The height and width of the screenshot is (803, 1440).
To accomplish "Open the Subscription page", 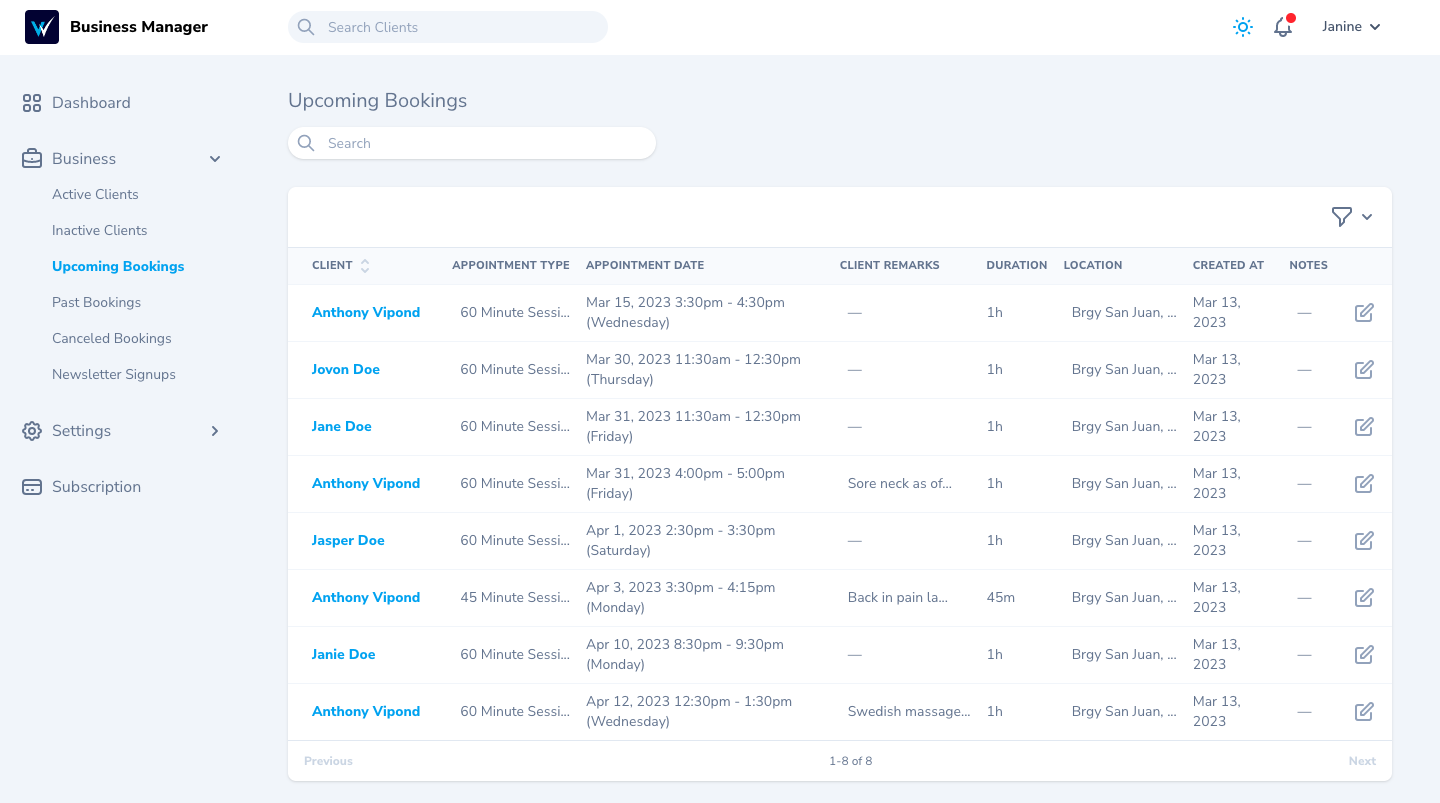I will 96,487.
